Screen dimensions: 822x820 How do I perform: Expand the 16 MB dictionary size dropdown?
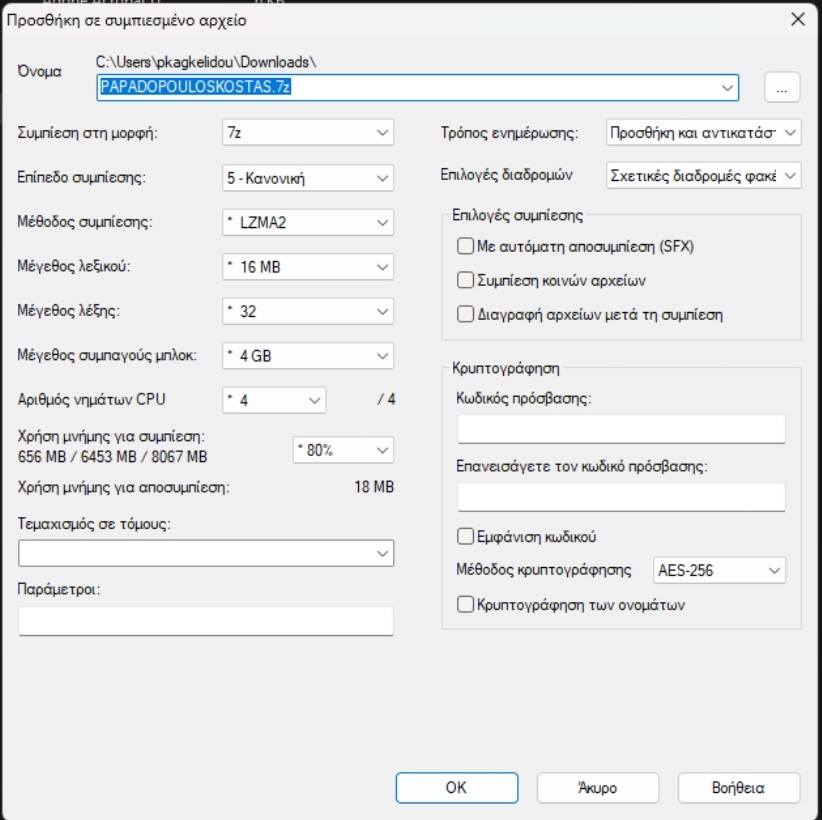point(308,267)
